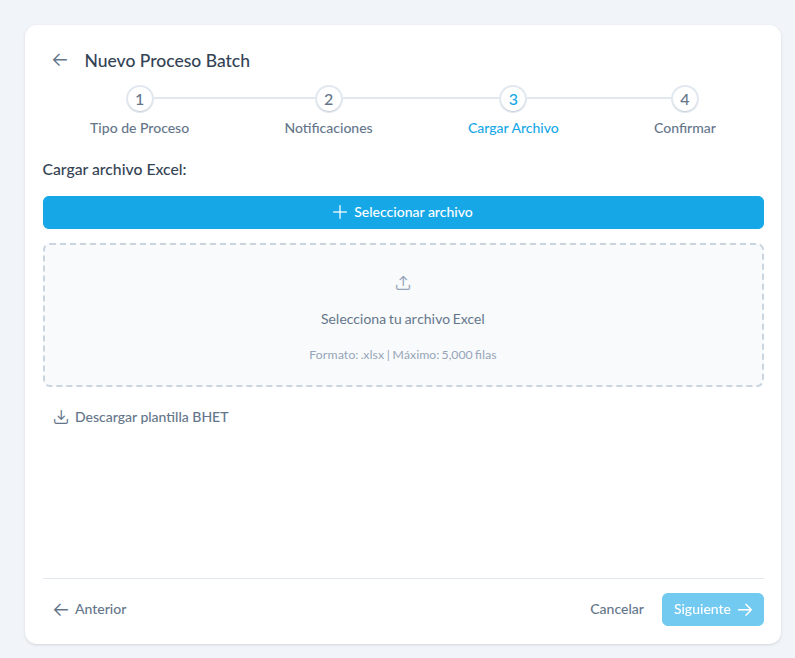
Task: Click the Descargar plantilla BHET link
Action: pos(151,417)
